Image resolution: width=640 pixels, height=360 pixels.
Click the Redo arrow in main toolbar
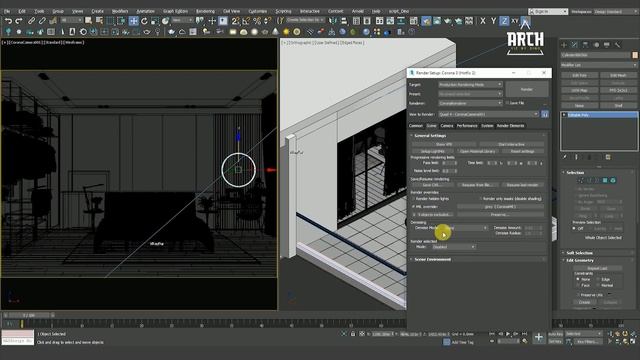tap(19, 20)
